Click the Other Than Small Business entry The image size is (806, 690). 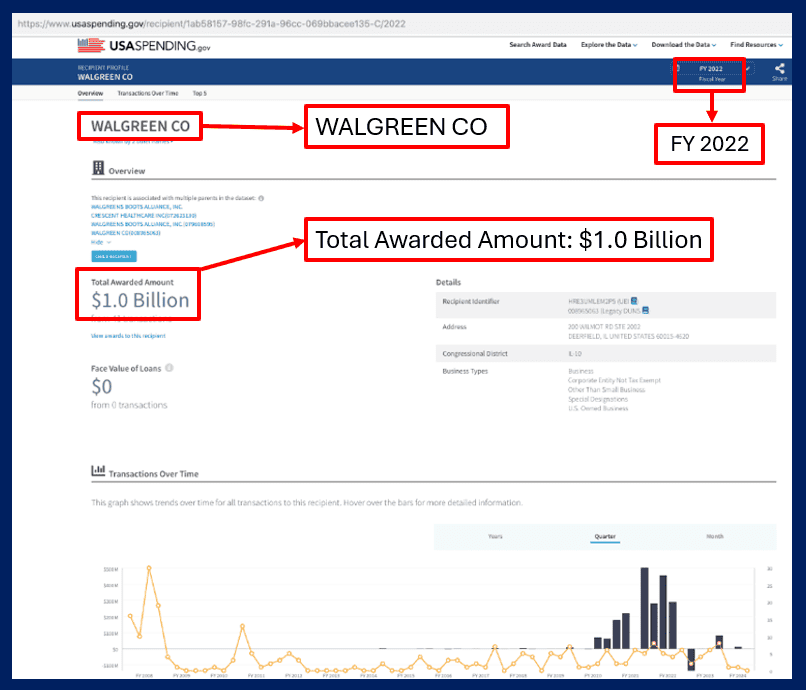pos(606,390)
